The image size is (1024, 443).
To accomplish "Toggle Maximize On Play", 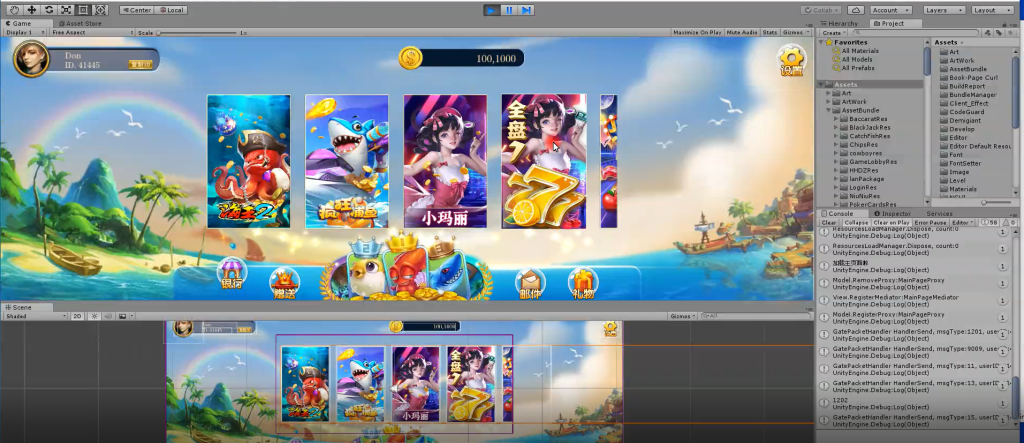I will pyautogui.click(x=698, y=32).
